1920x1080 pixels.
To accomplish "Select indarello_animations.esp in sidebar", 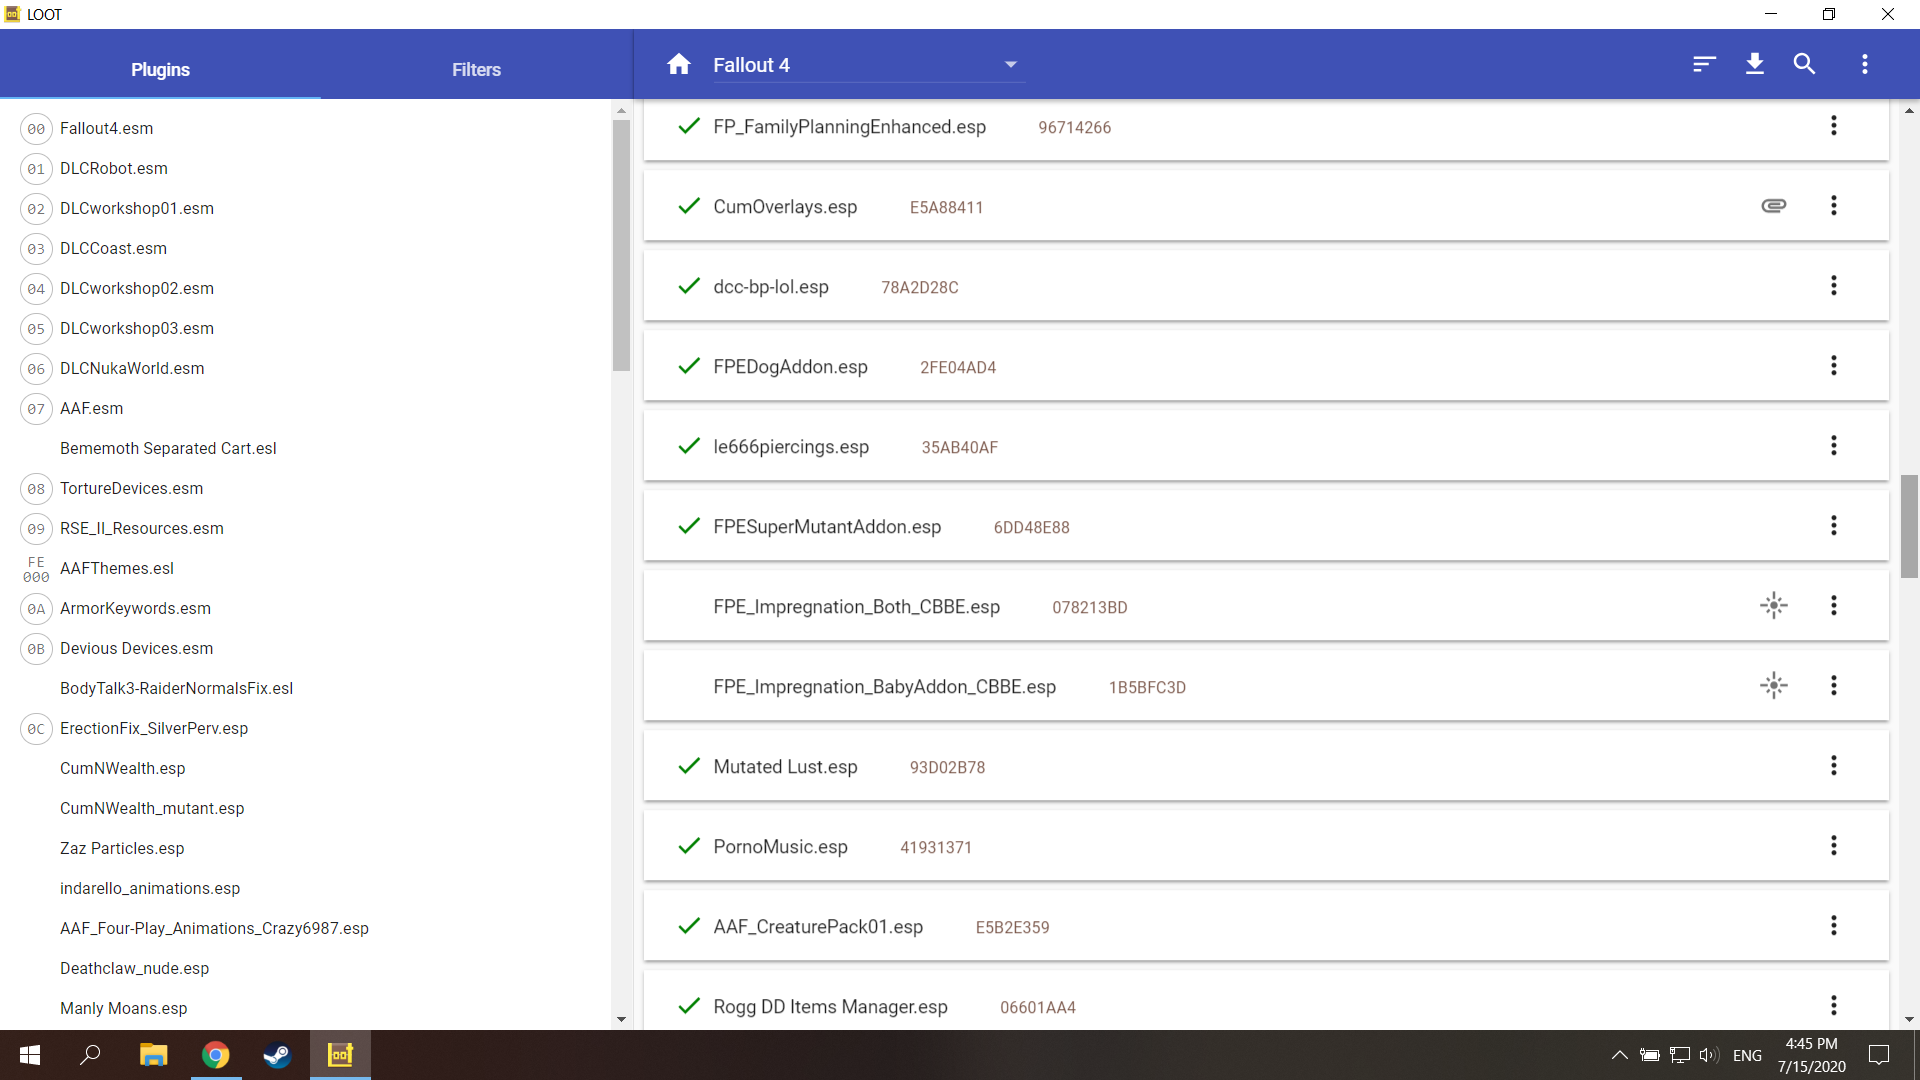I will (x=150, y=888).
